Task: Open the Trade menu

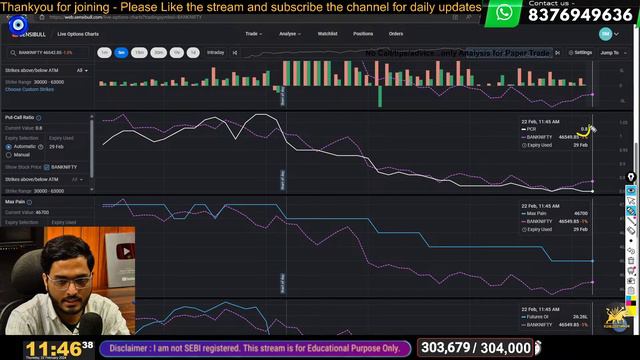Action: pos(253,34)
